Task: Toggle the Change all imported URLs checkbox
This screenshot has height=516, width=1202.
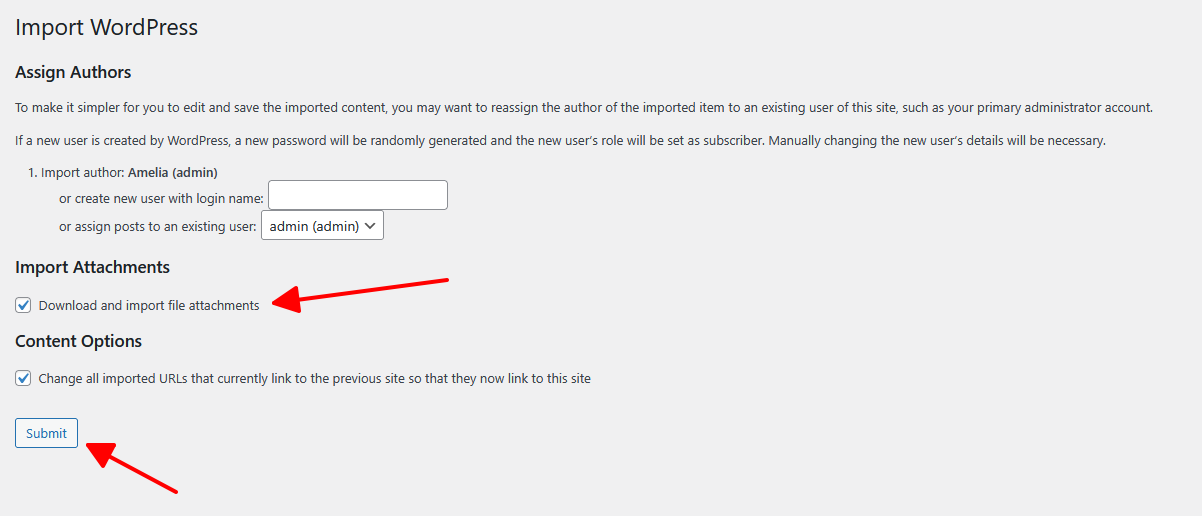Action: pyautogui.click(x=24, y=379)
